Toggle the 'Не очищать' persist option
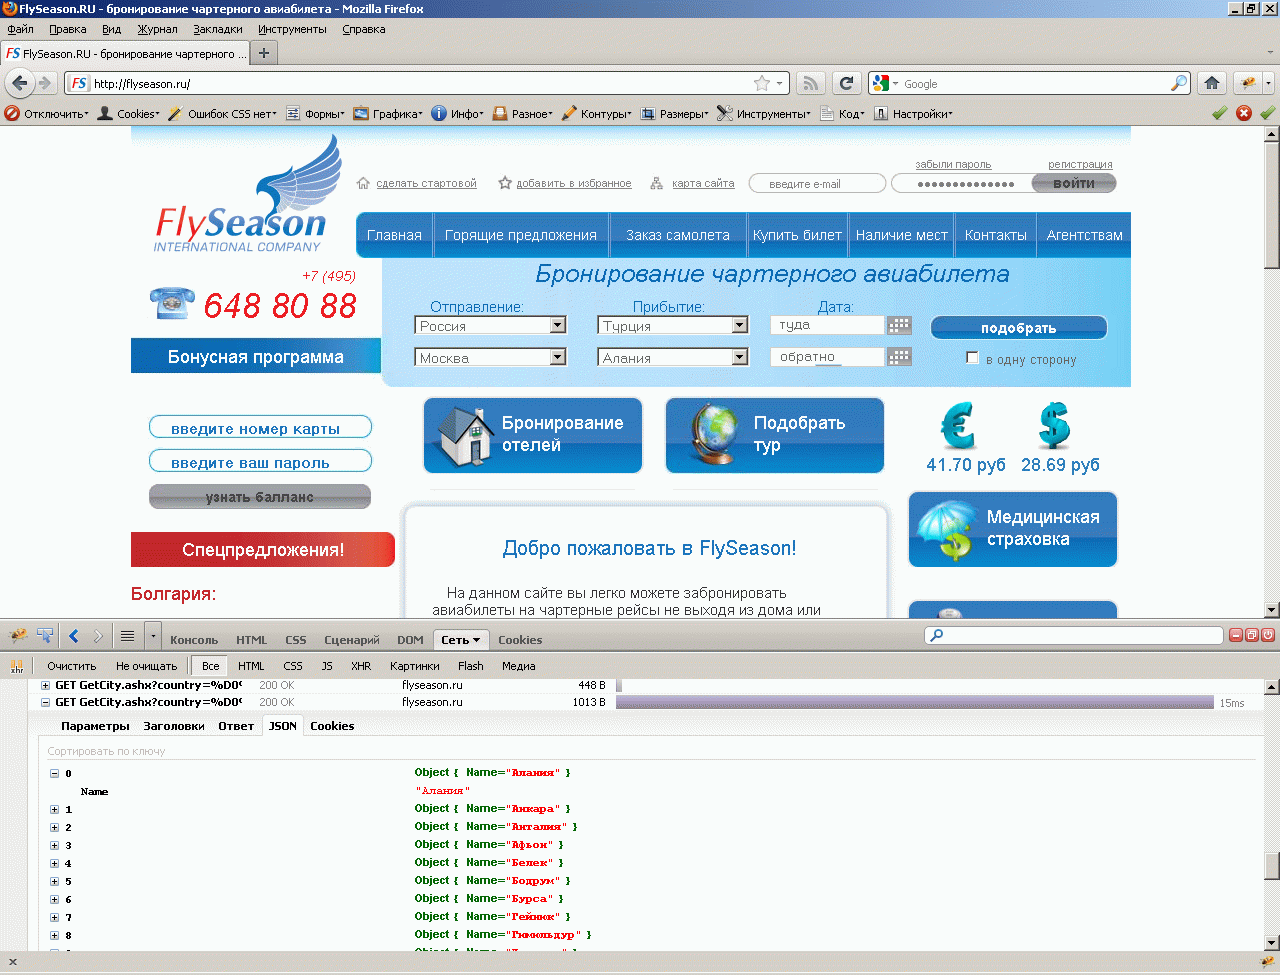Screen dimensions: 1280x975 (x=146, y=666)
